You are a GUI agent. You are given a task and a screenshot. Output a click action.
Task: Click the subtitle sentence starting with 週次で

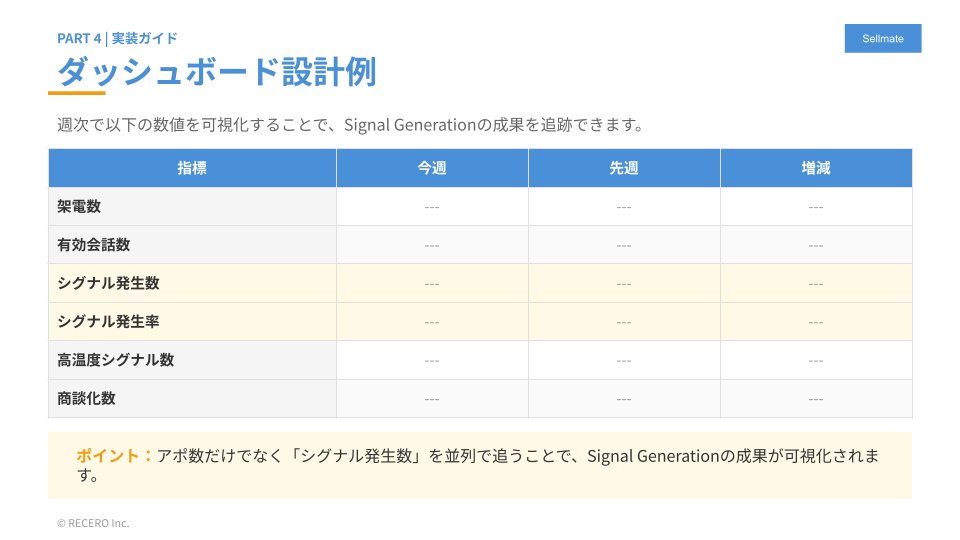tap(349, 125)
